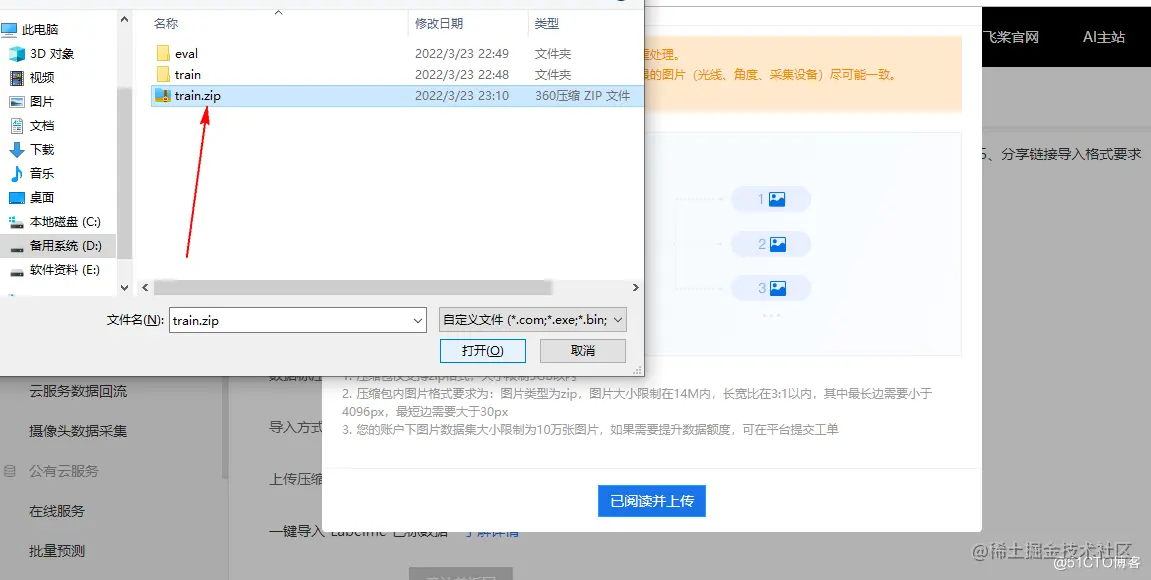Click the 2022/3/23 23:10 date cell
Viewport: 1151px width, 580px height.
462,95
